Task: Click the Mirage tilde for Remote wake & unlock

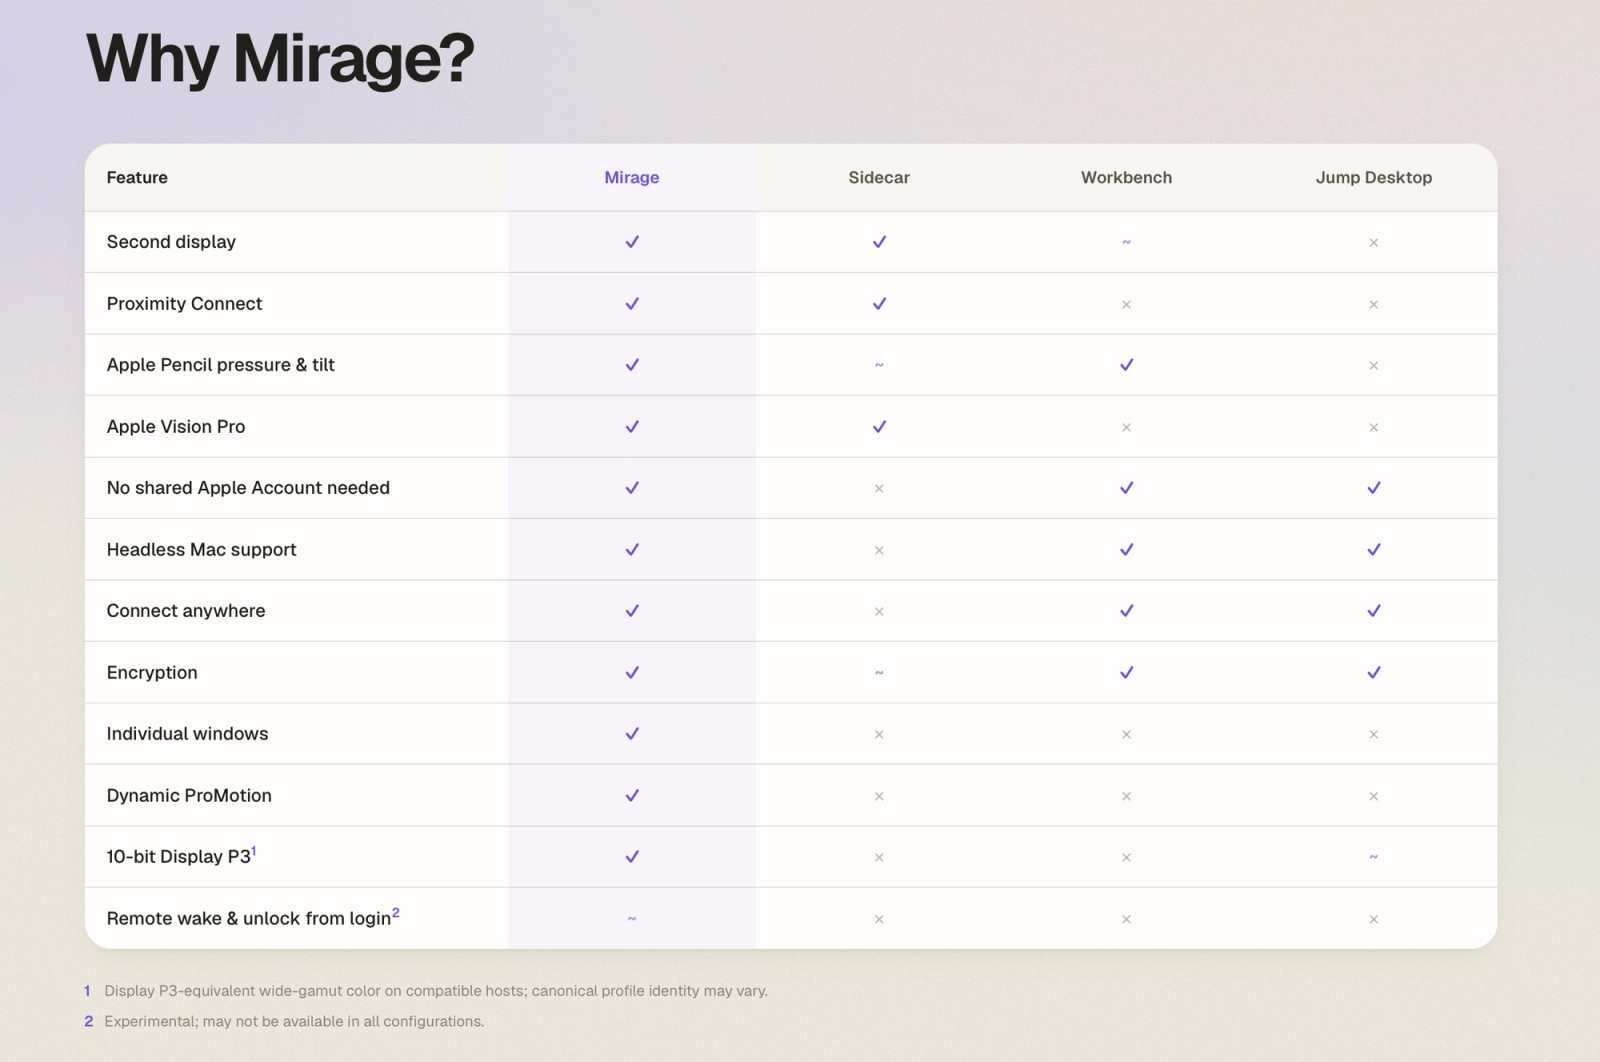Action: tap(632, 919)
